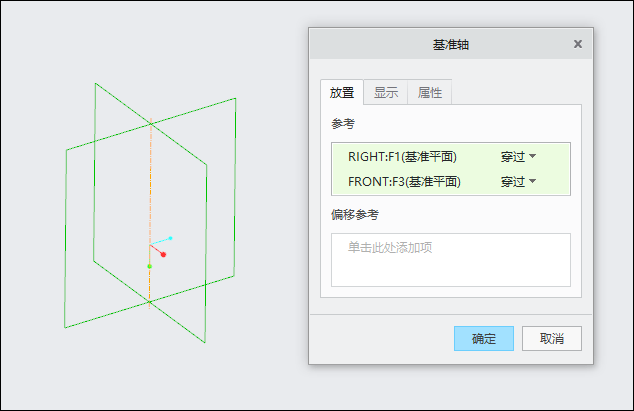Expand 穿过 dropdown for FRONT:F3
This screenshot has width=634, height=411.
click(518, 182)
